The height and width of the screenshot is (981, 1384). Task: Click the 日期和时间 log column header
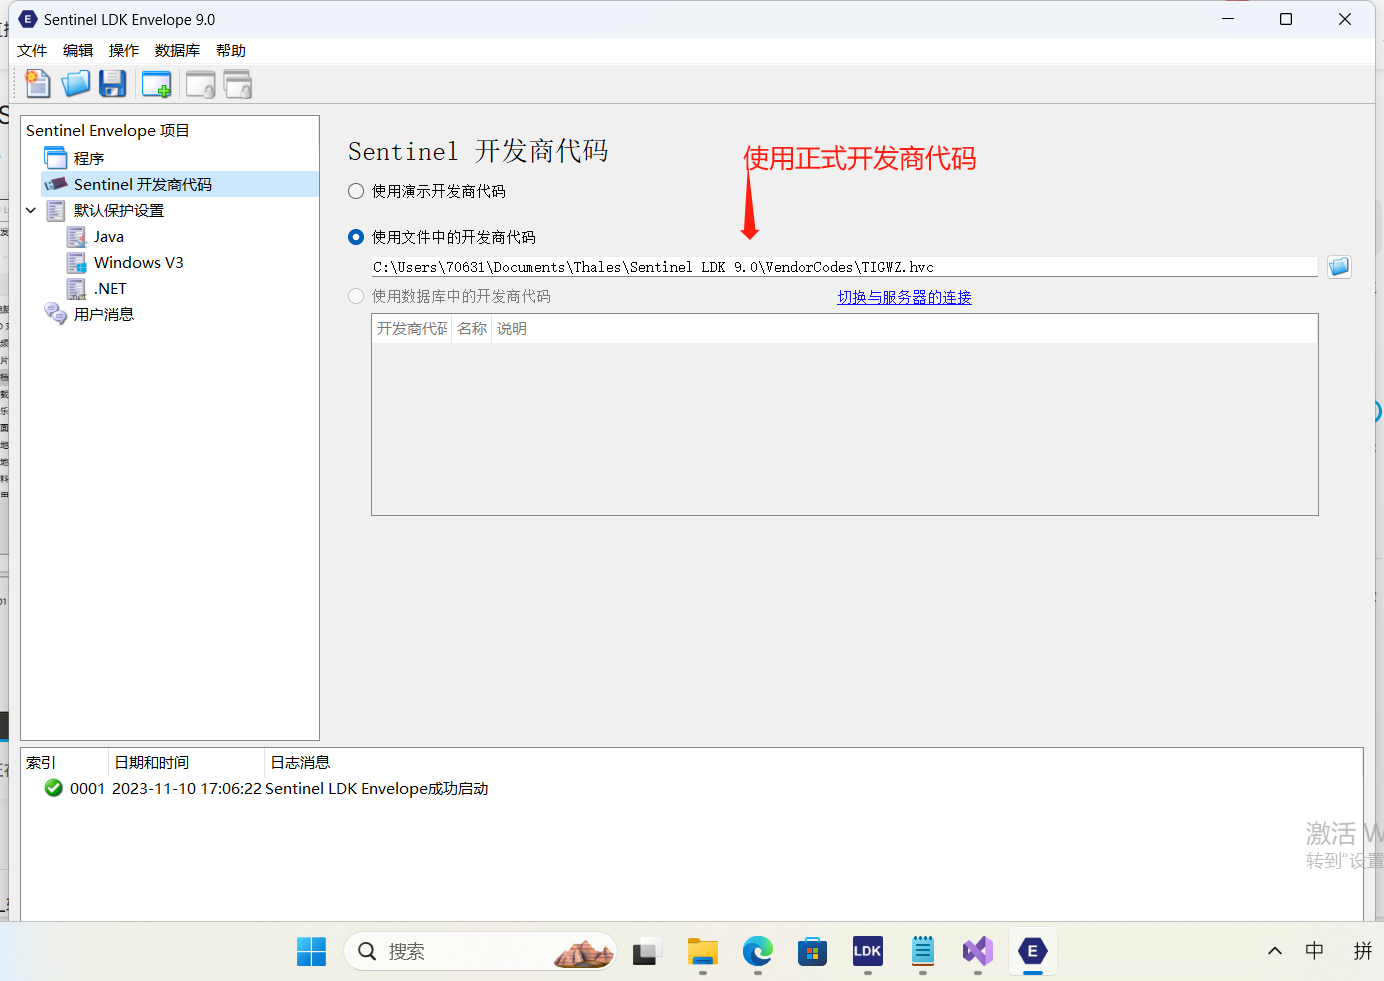coord(152,762)
